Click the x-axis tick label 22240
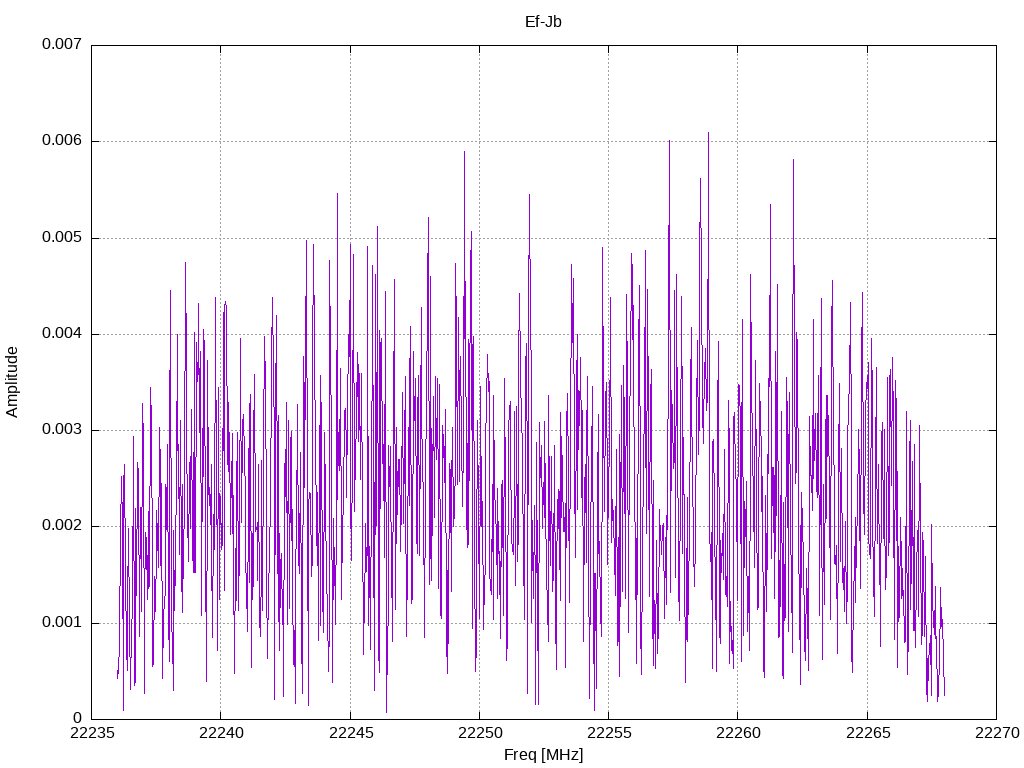The height and width of the screenshot is (768, 1024). point(221,733)
